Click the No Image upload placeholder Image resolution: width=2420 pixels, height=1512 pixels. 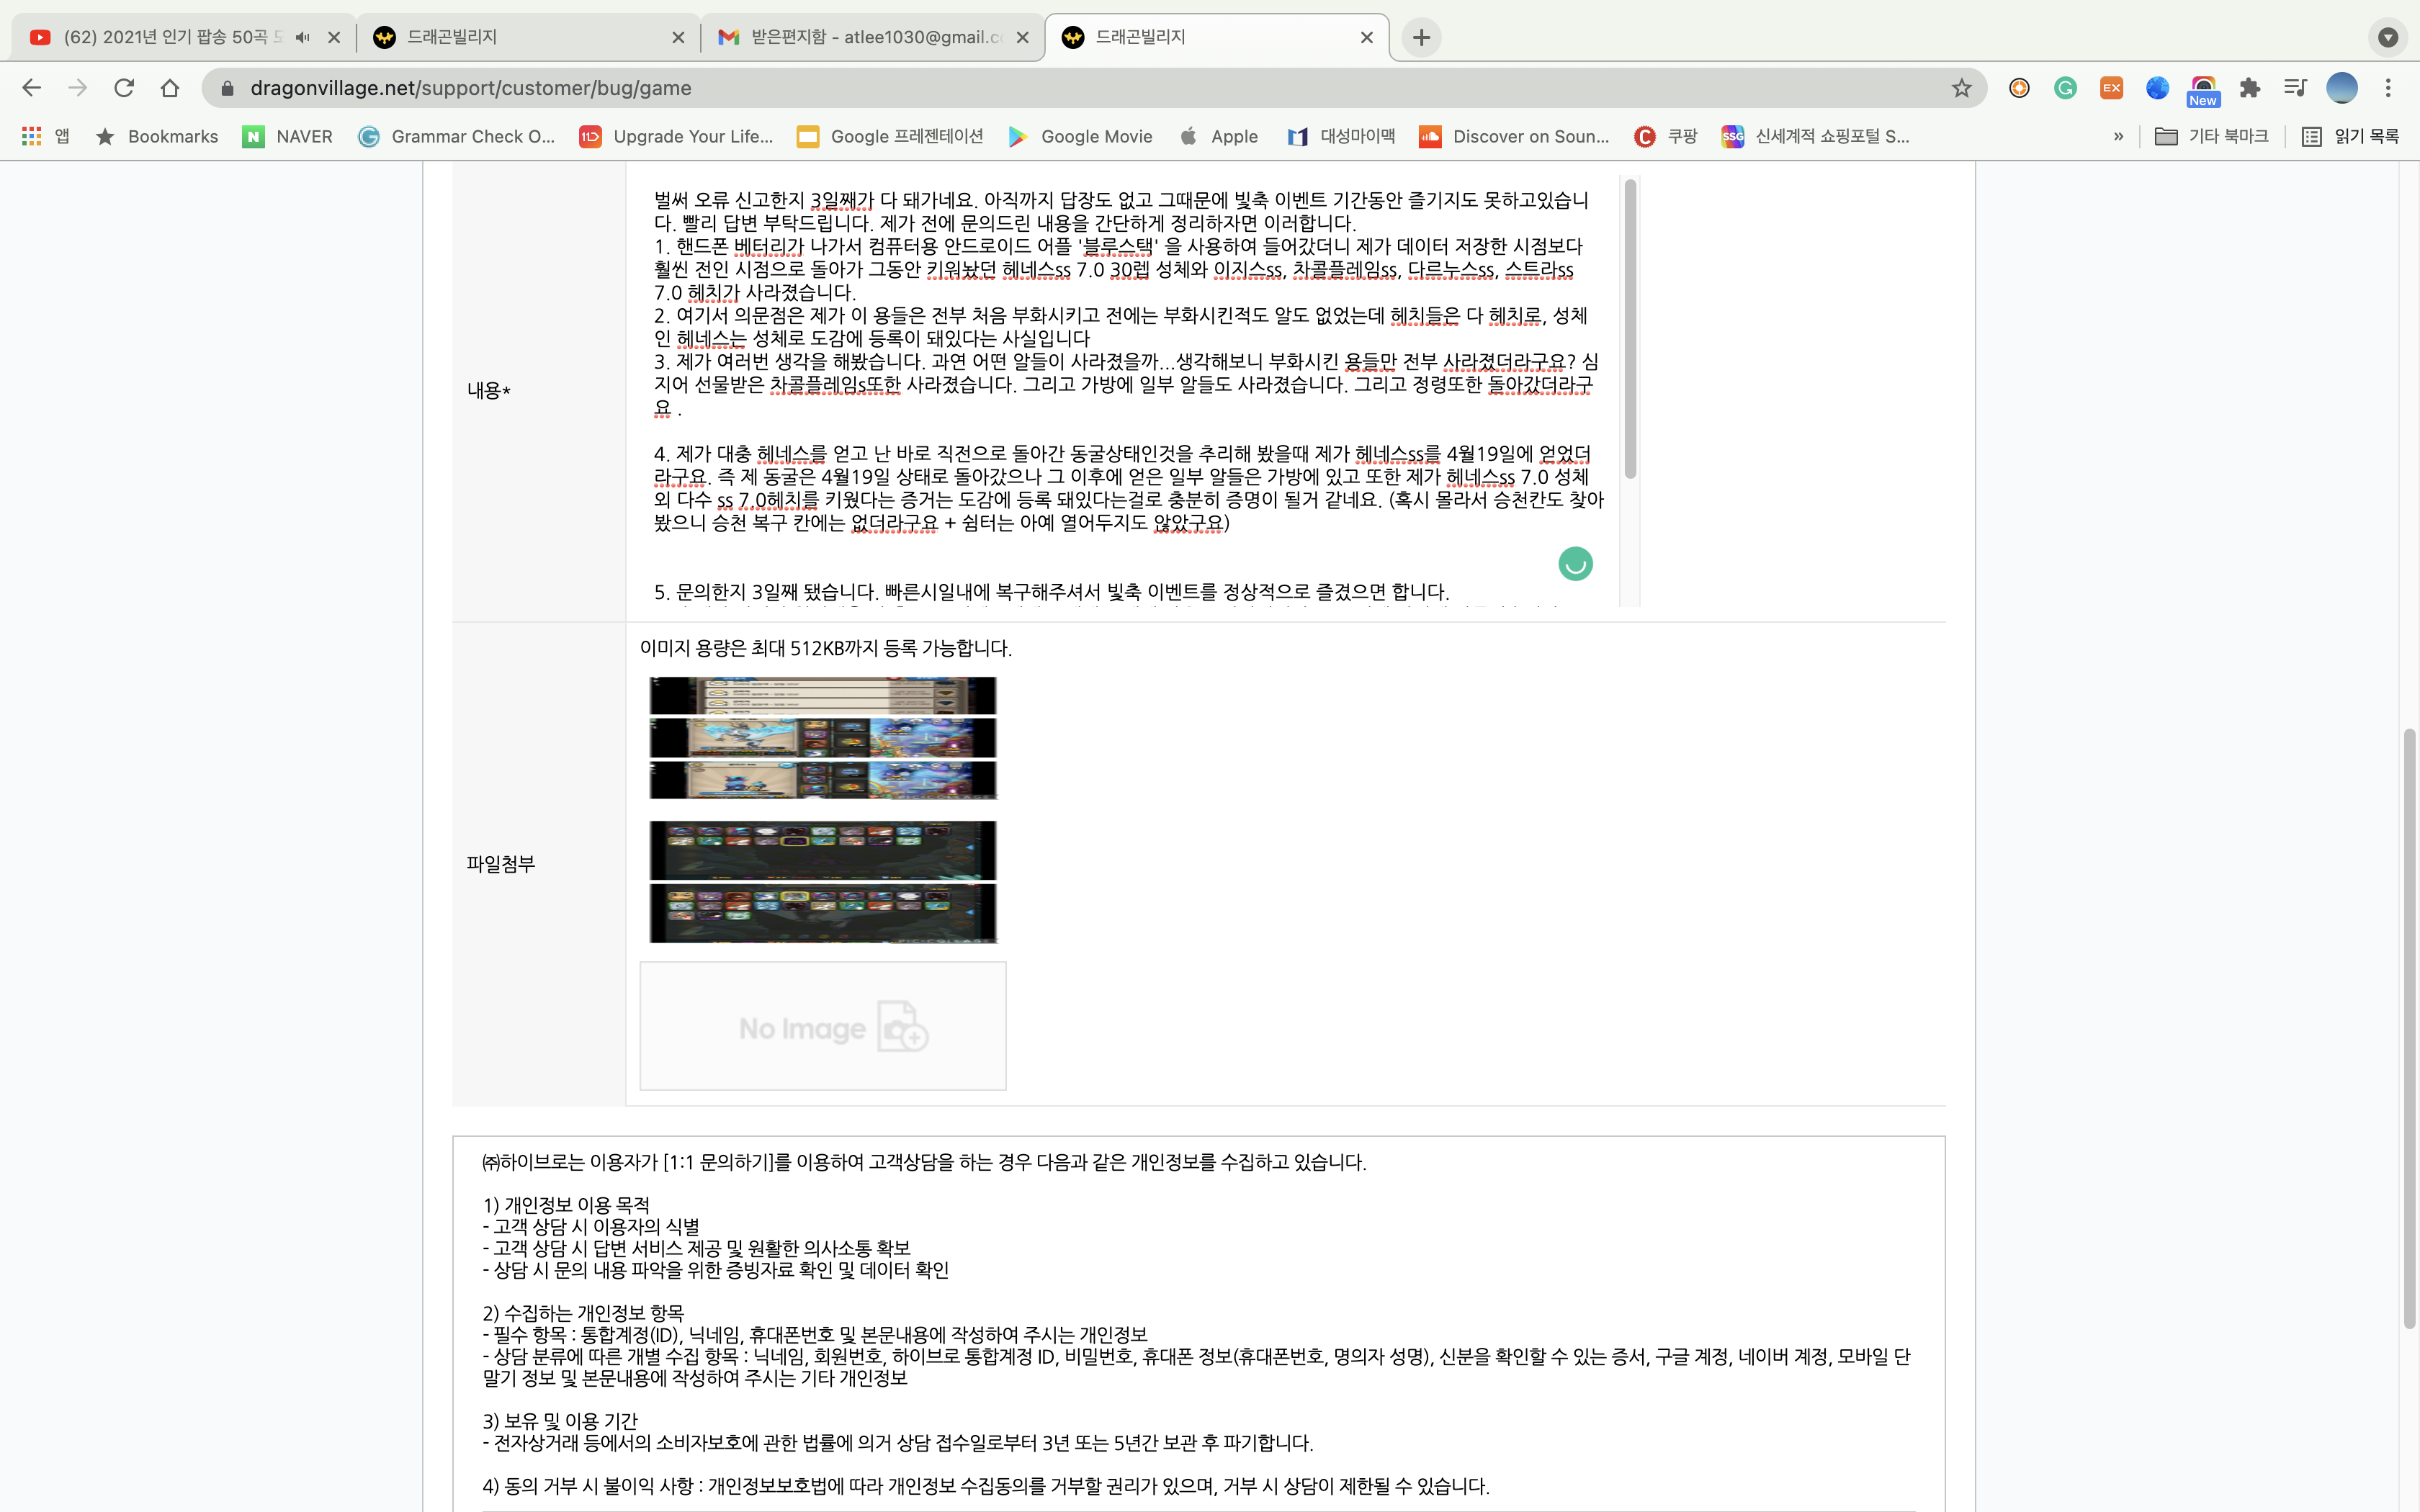[822, 1026]
